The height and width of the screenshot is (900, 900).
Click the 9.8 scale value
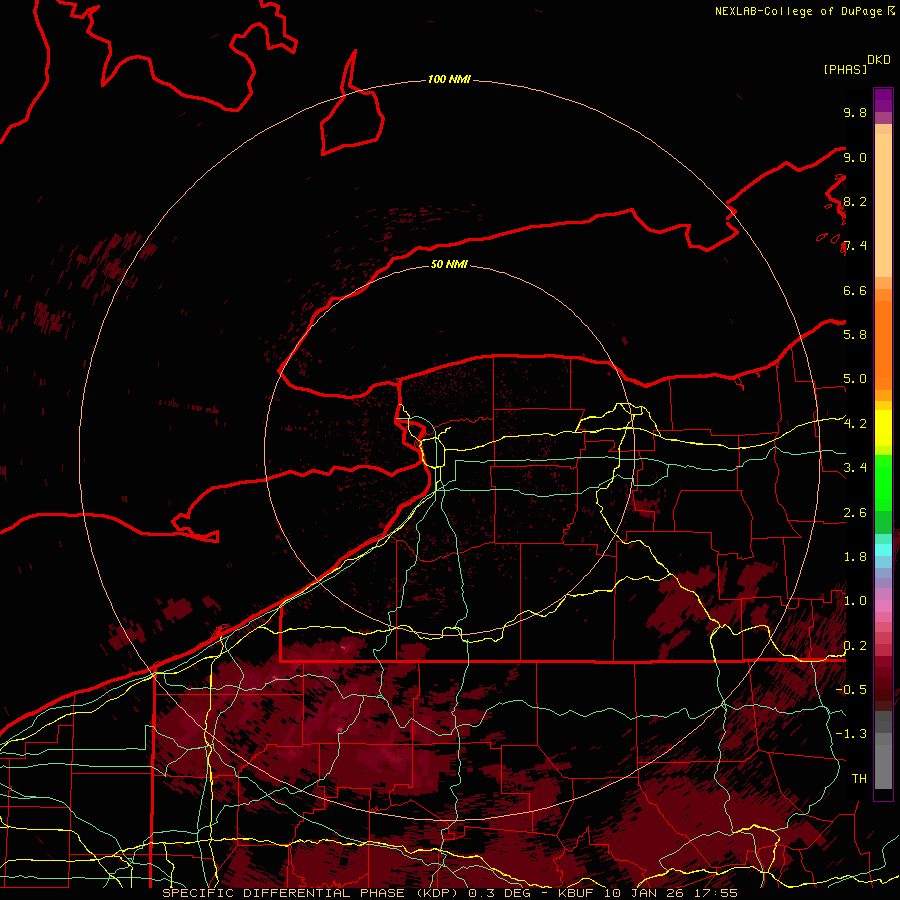pyautogui.click(x=855, y=112)
